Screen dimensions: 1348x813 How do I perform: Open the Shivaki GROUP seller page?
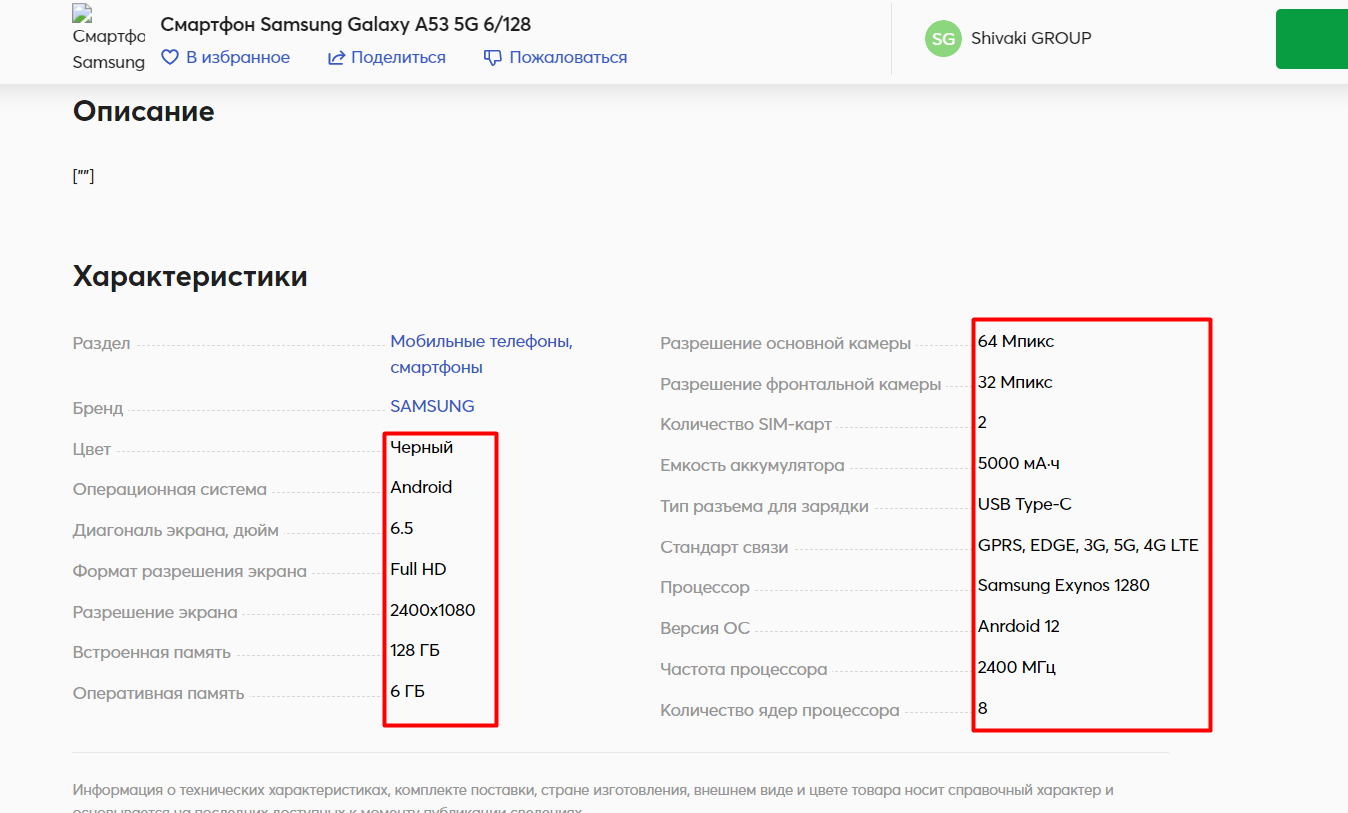[x=1031, y=38]
